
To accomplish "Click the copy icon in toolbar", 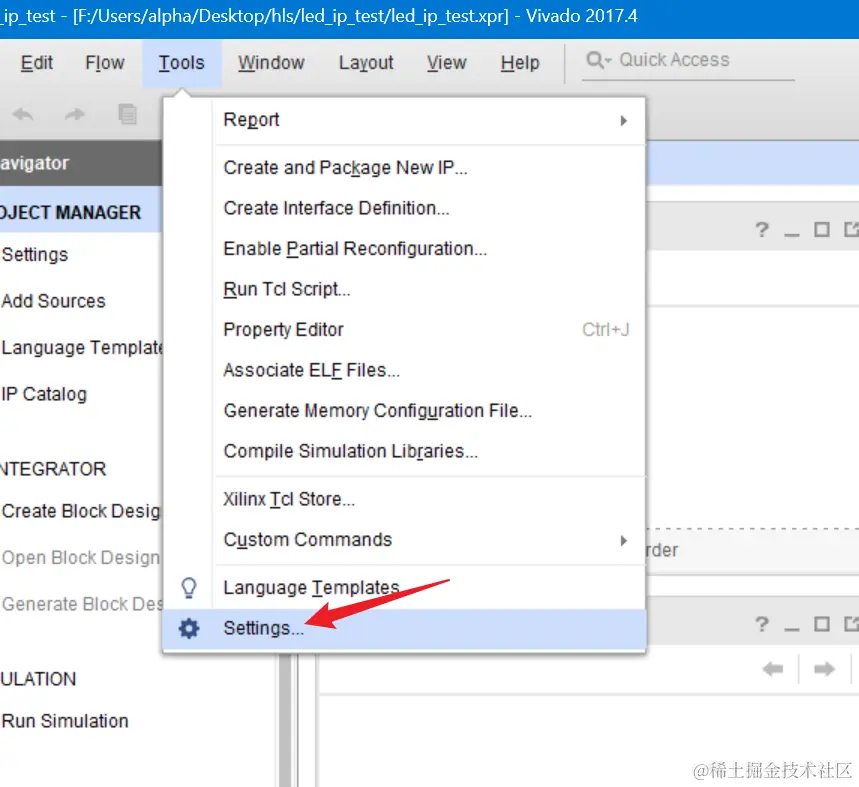I will click(127, 114).
